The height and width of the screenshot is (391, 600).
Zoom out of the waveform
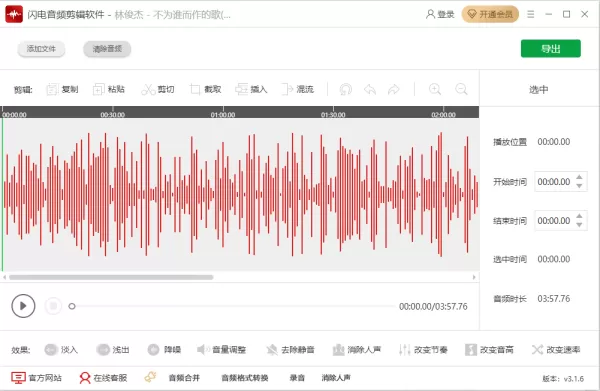click(461, 90)
